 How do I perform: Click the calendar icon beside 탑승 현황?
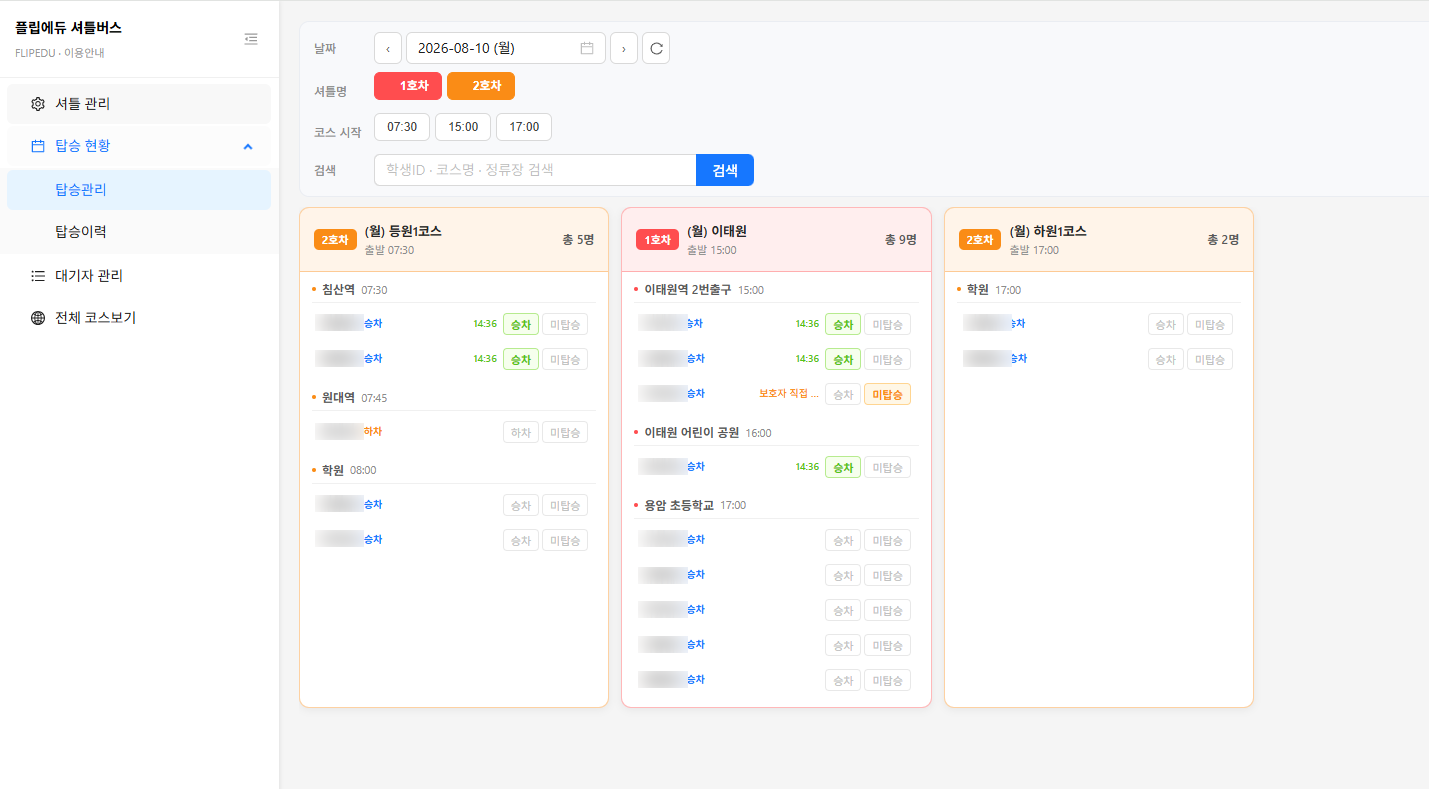[38, 146]
